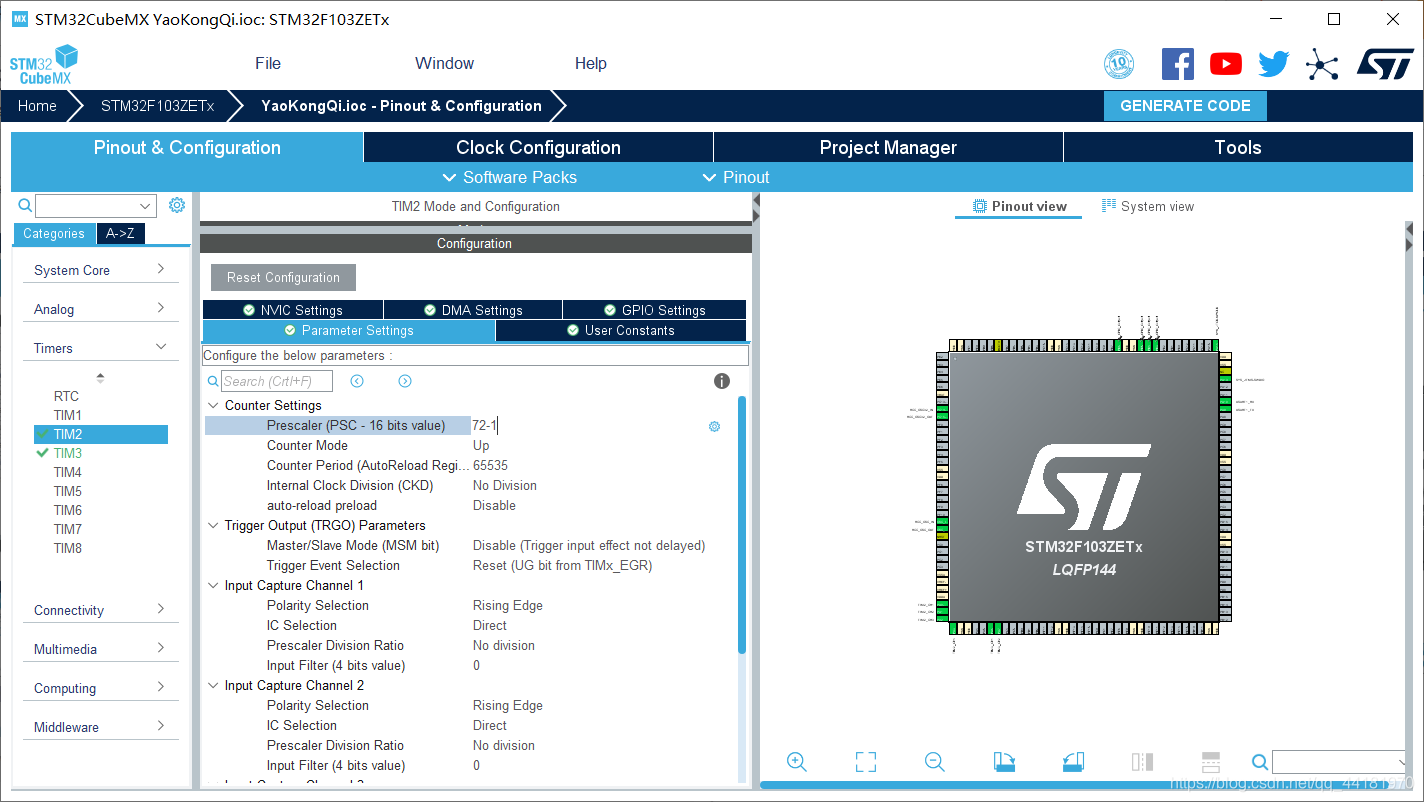The width and height of the screenshot is (1424, 802).
Task: Fit the chip to the view
Action: 866,762
